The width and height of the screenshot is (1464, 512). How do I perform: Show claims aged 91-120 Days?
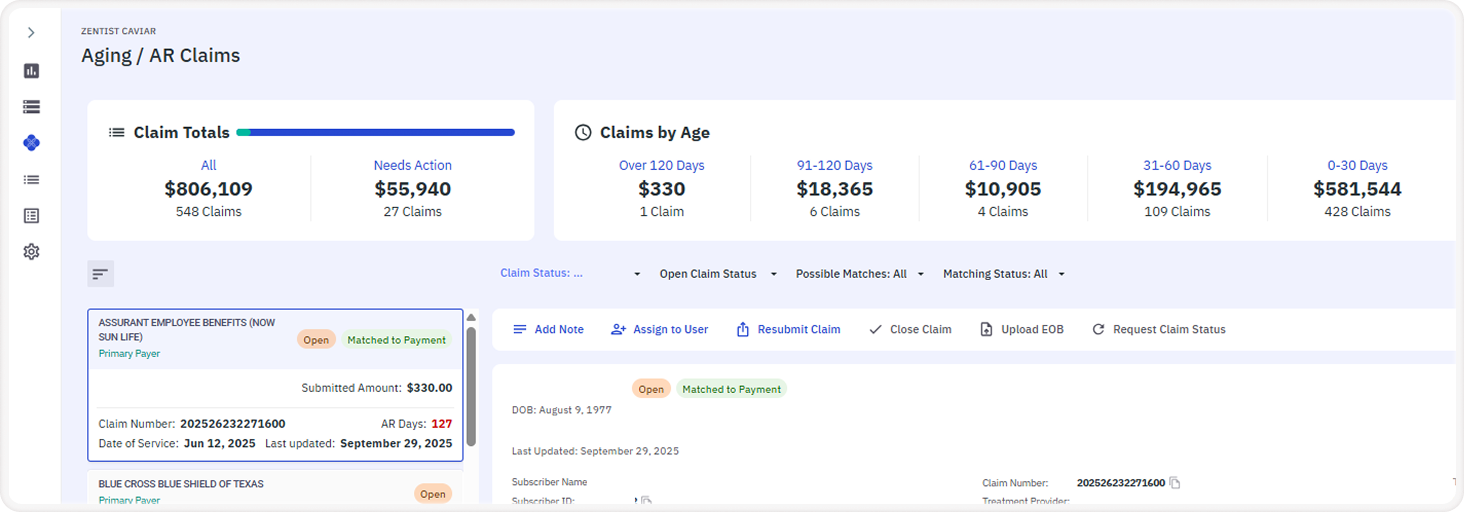[834, 166]
